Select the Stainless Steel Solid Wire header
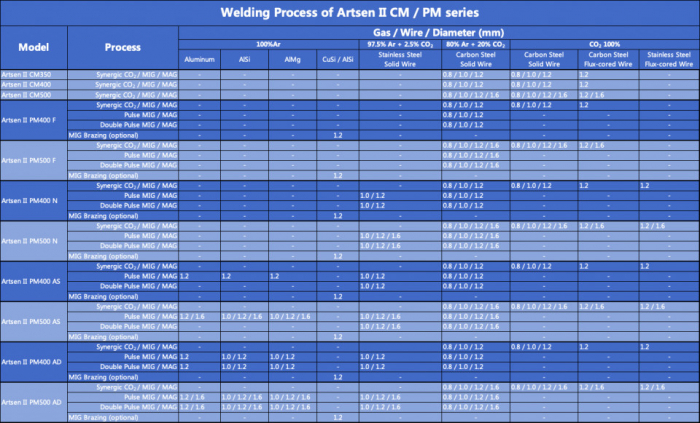The height and width of the screenshot is (423, 700). (x=400, y=59)
